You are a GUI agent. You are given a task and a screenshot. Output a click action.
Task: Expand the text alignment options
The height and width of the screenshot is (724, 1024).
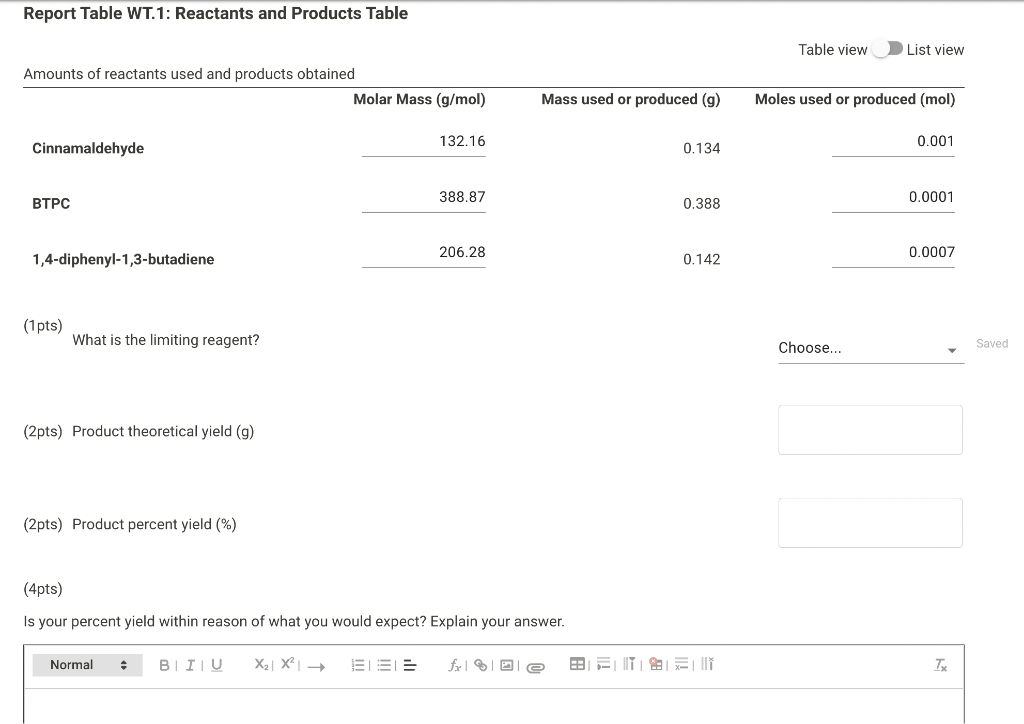[x=408, y=664]
